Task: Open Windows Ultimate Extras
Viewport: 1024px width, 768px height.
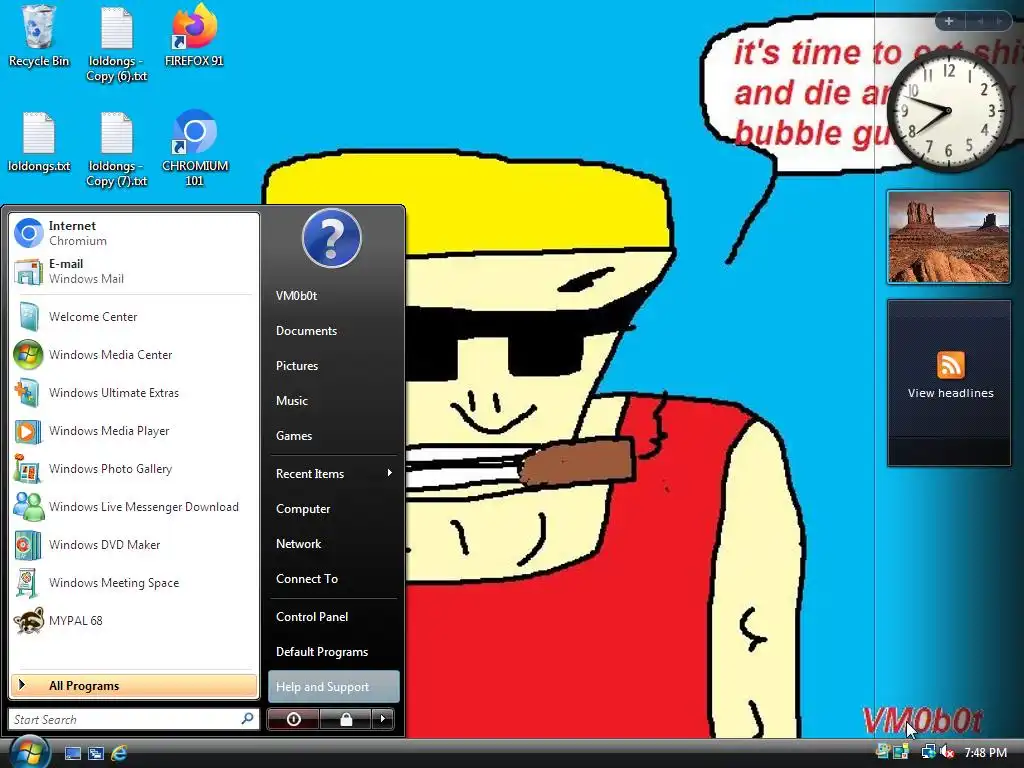Action: tap(134, 392)
